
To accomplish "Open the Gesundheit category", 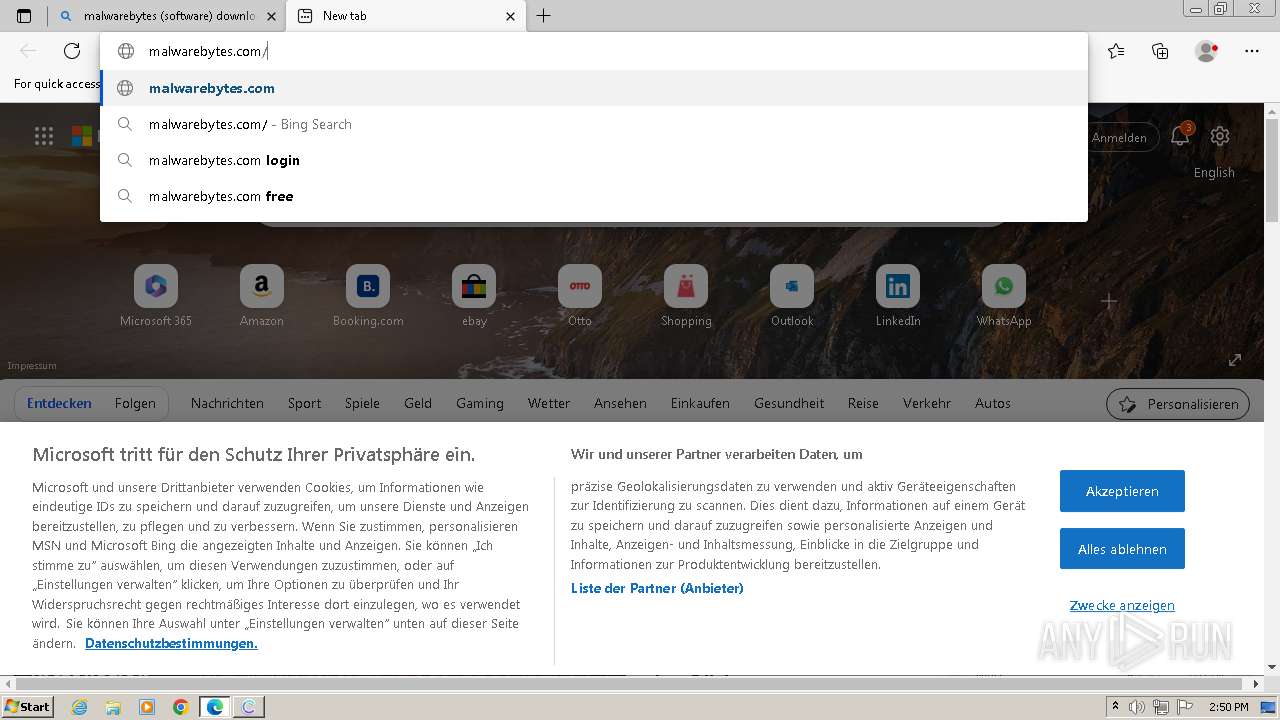I will click(789, 403).
